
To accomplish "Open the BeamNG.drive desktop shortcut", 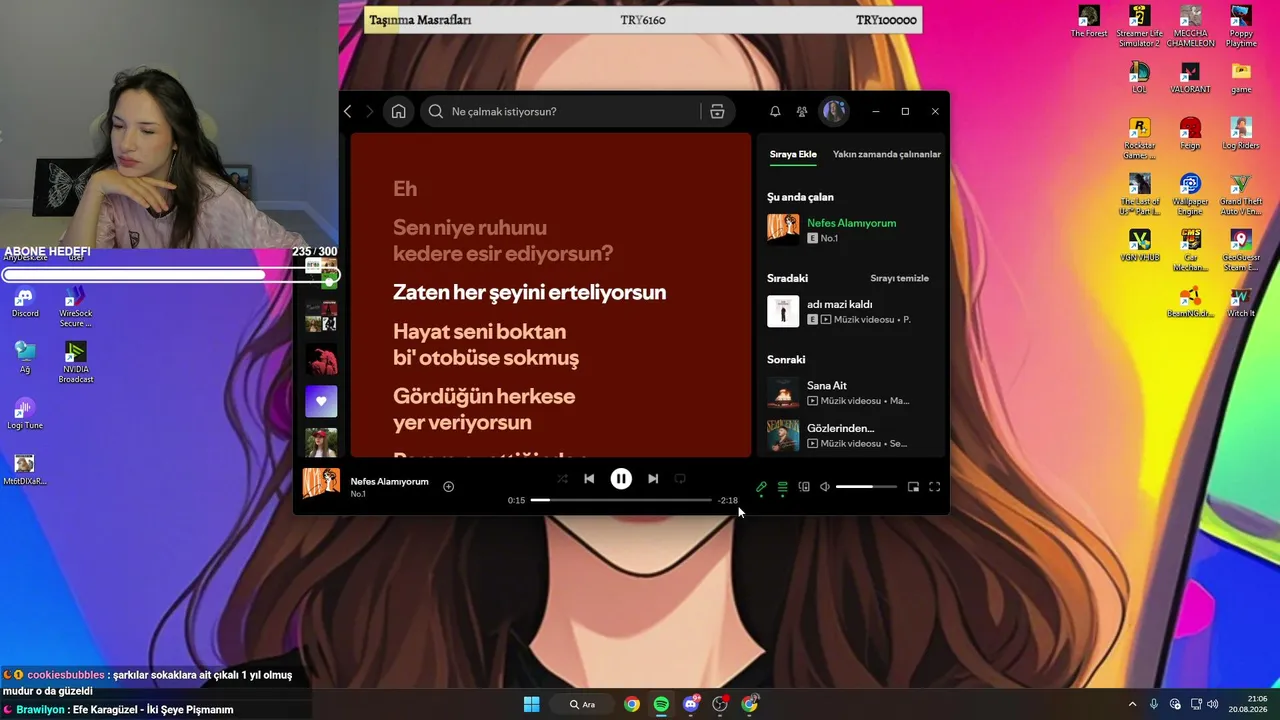I will (1190, 302).
